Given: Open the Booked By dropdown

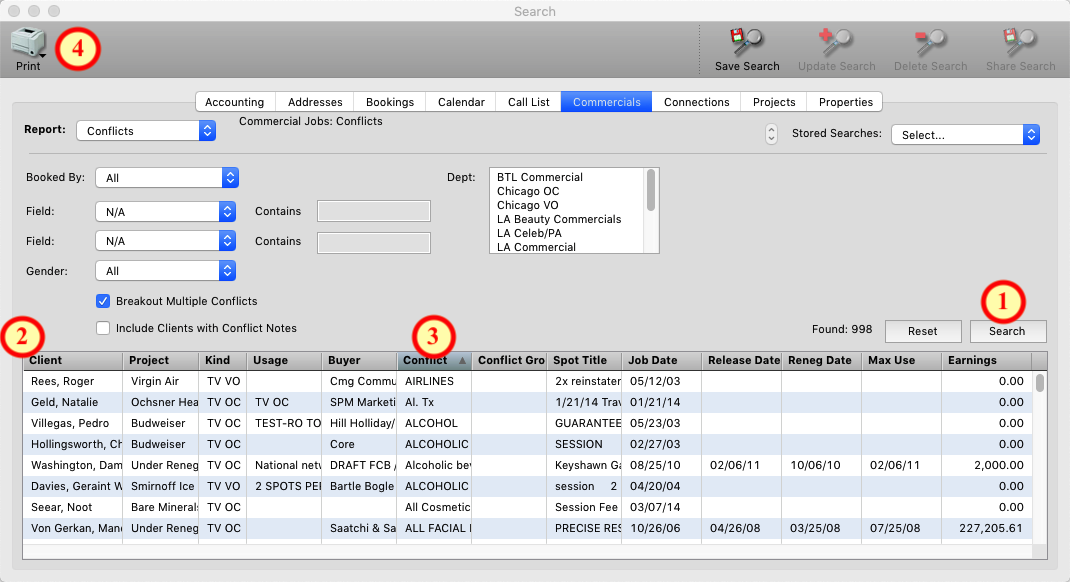Looking at the screenshot, I should click(x=167, y=178).
